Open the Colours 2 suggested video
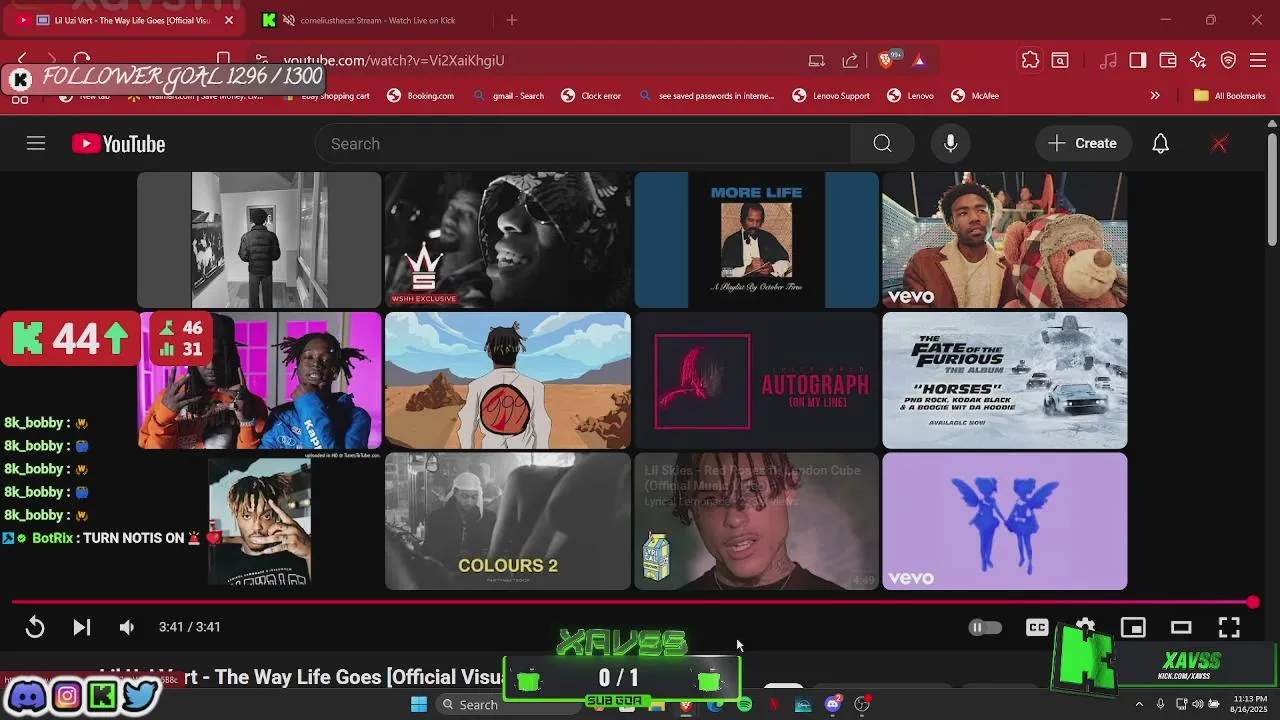1280x720 pixels. point(508,522)
